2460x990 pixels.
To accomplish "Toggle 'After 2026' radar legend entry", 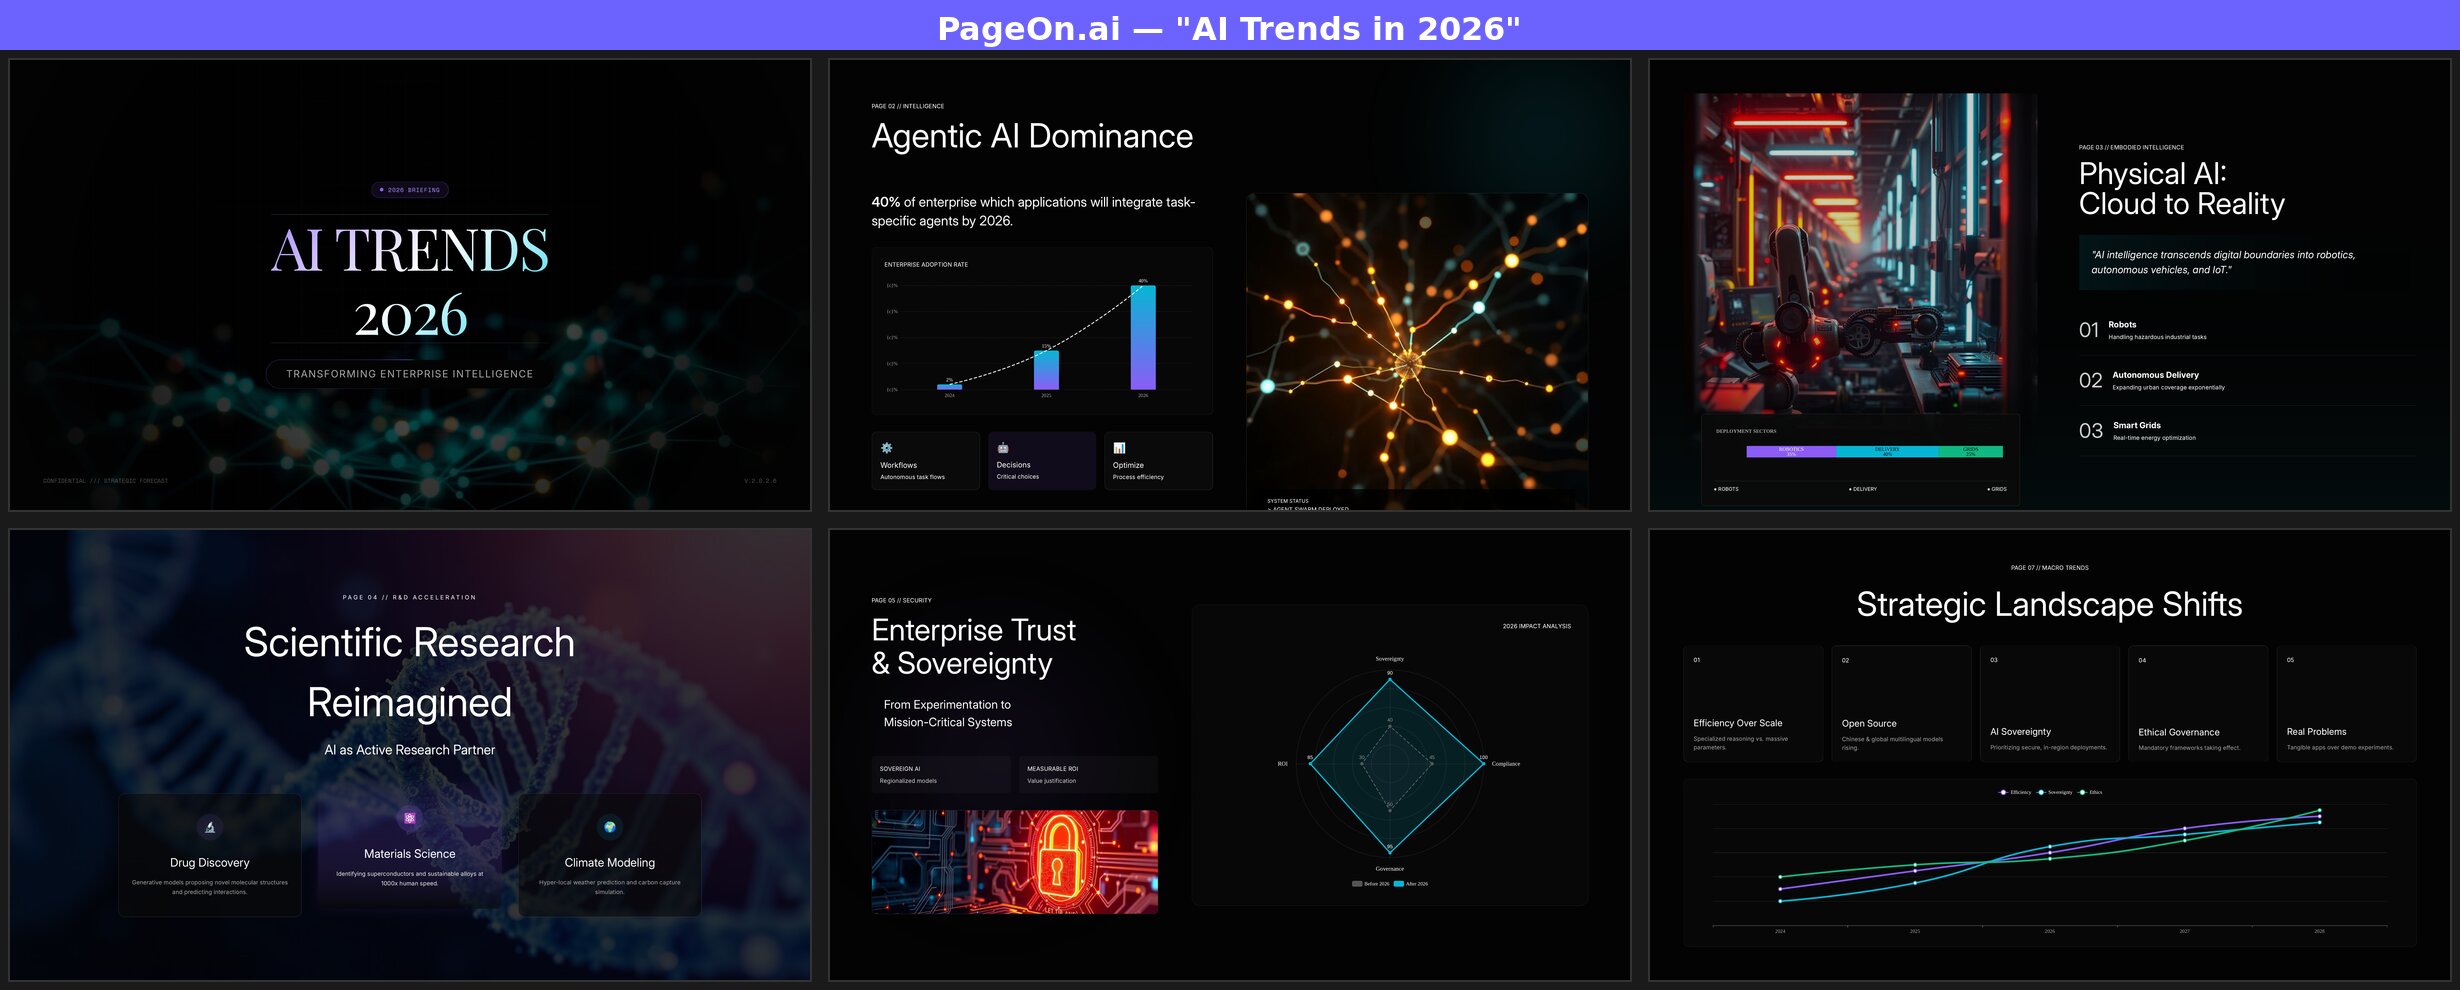I will [1411, 884].
